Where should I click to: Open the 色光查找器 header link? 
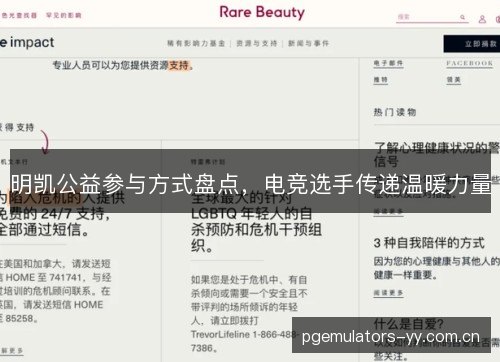[x=19, y=15]
